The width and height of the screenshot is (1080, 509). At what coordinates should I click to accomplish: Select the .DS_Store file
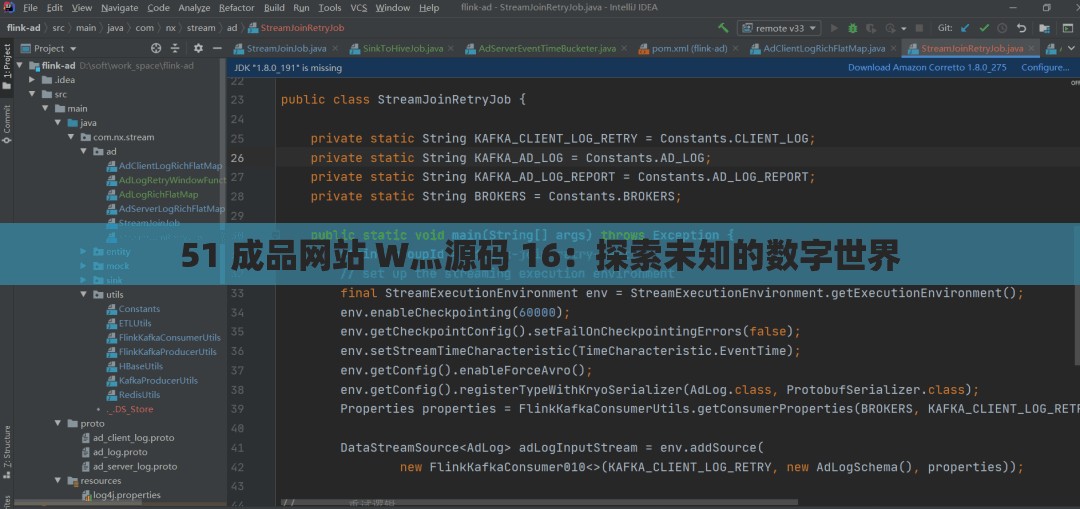[130, 409]
